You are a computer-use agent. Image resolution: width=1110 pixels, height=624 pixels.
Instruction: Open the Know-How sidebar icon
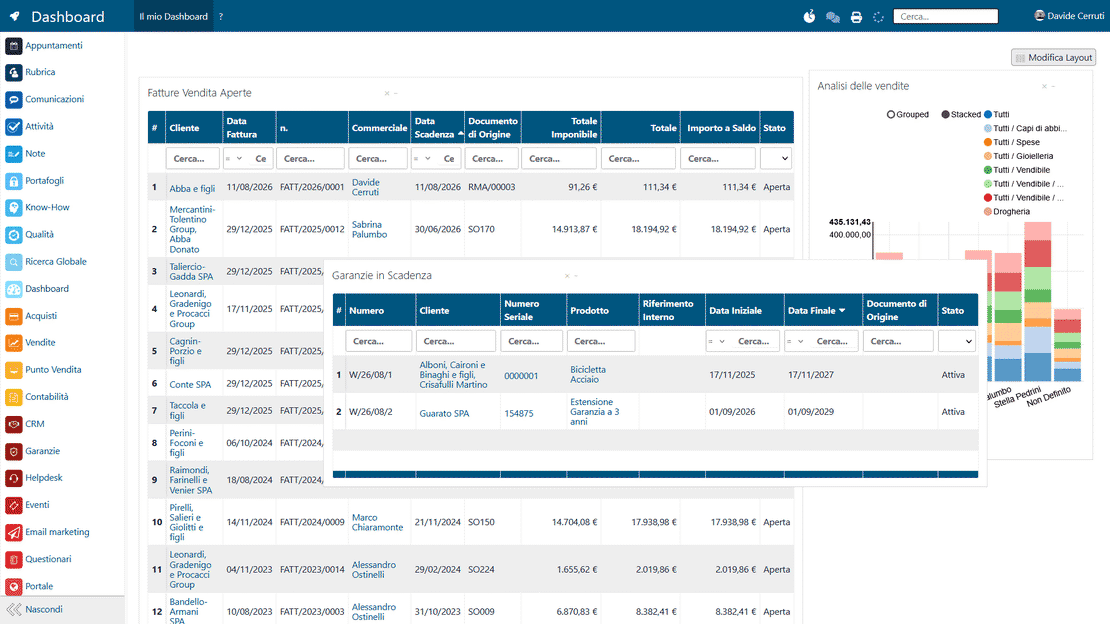pyautogui.click(x=13, y=208)
